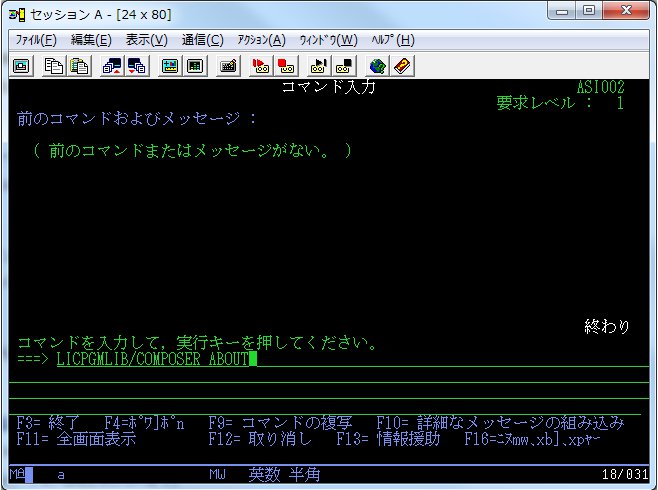
Task: Open the ファイル(F) menu
Action: pyautogui.click(x=36, y=40)
